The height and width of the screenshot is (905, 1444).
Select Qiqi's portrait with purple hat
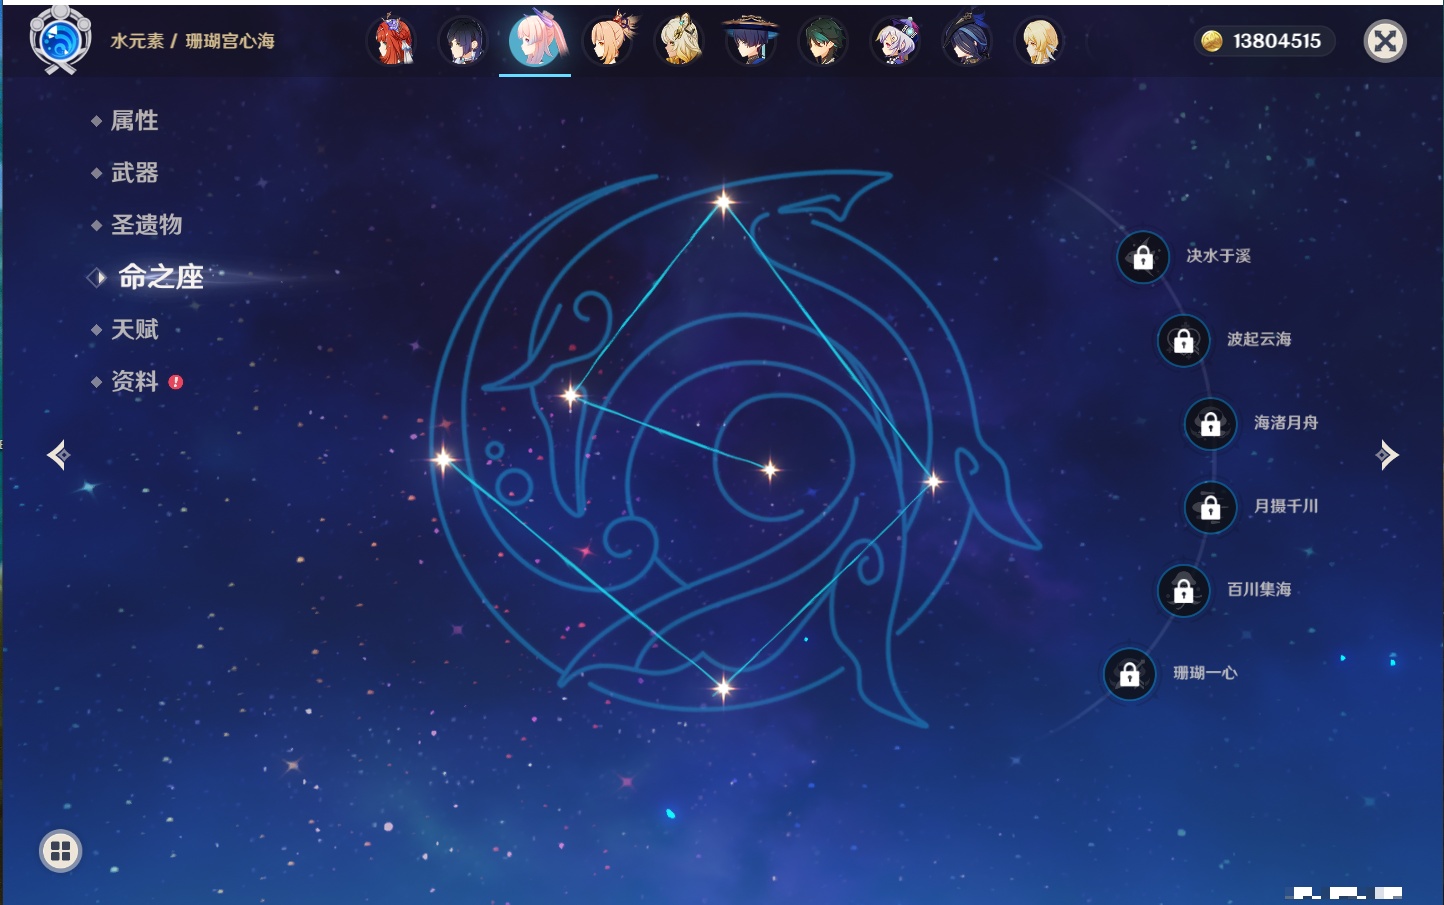(x=895, y=41)
